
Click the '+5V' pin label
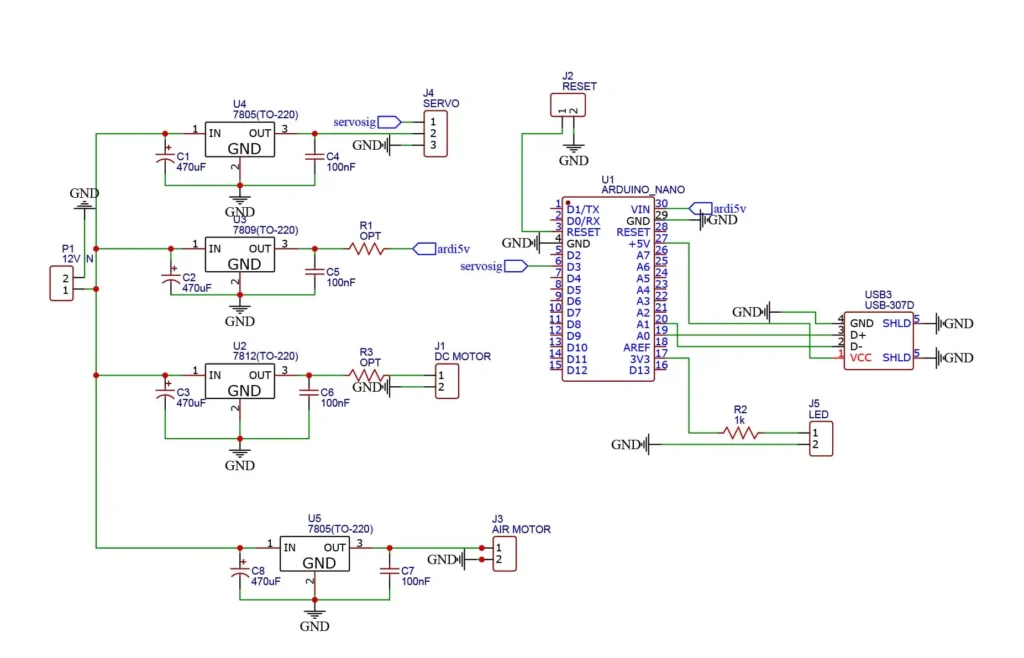tap(639, 244)
